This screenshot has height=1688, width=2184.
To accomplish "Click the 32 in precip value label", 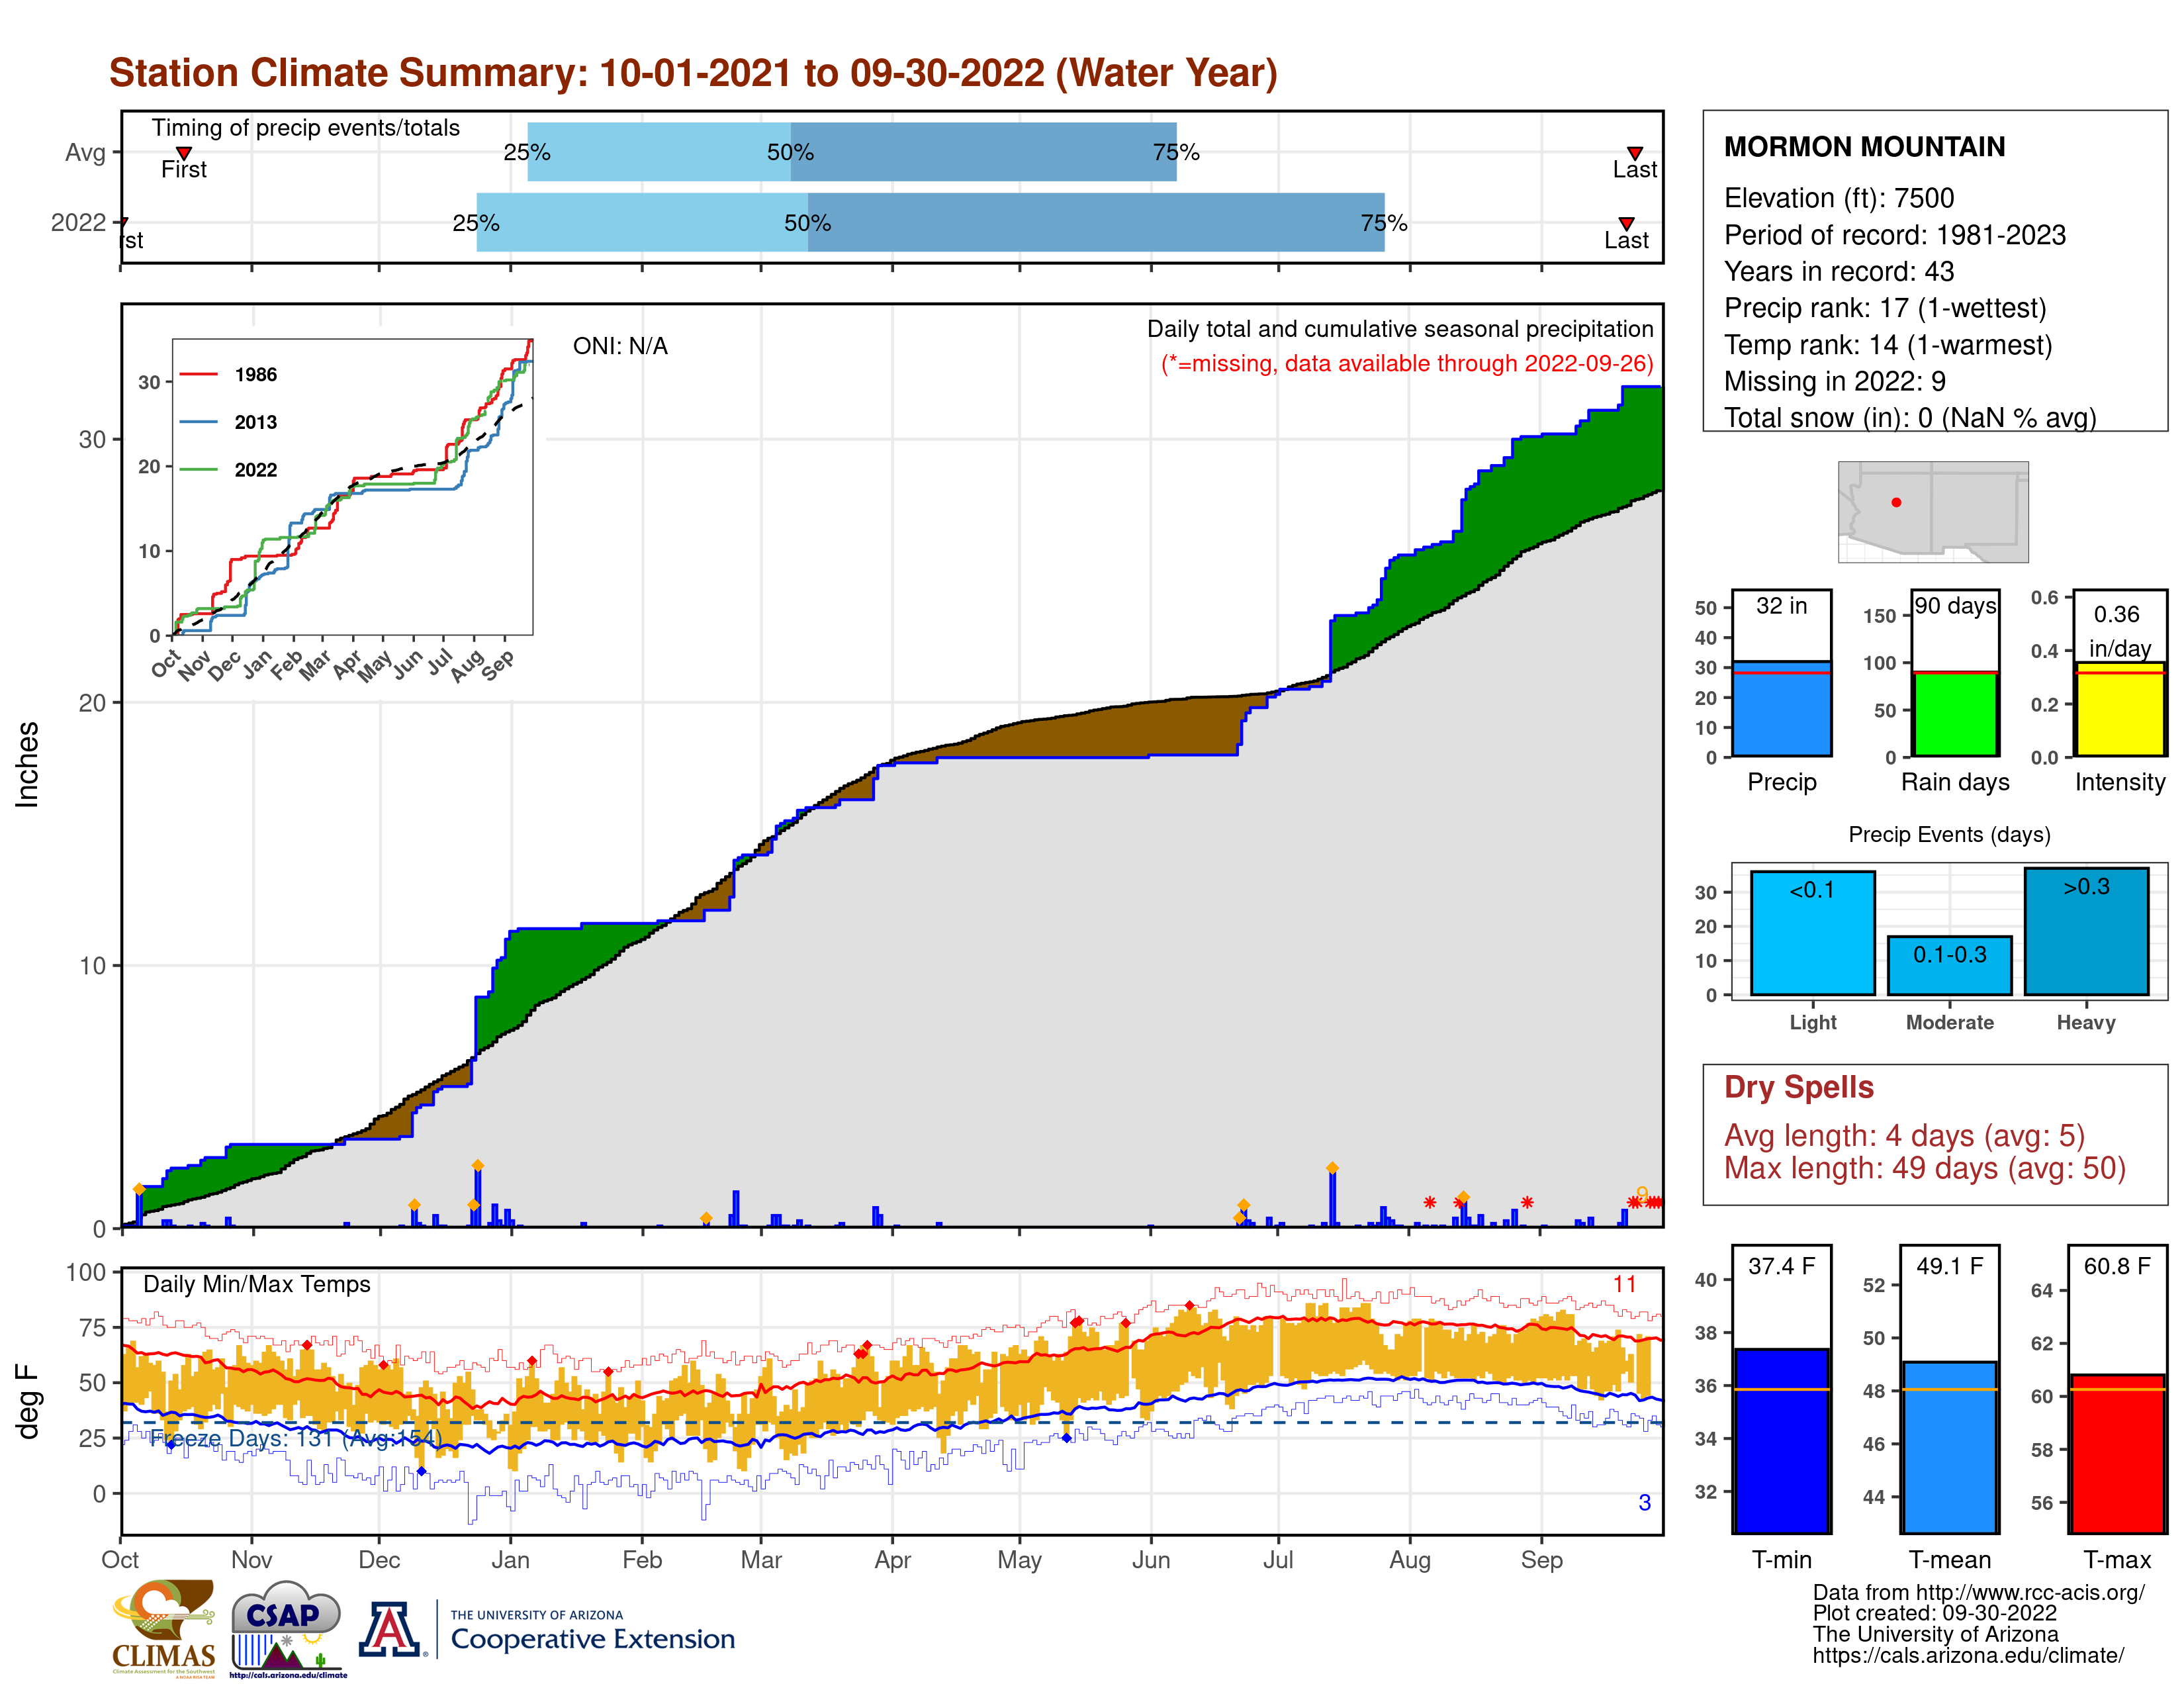I will tap(1781, 606).
